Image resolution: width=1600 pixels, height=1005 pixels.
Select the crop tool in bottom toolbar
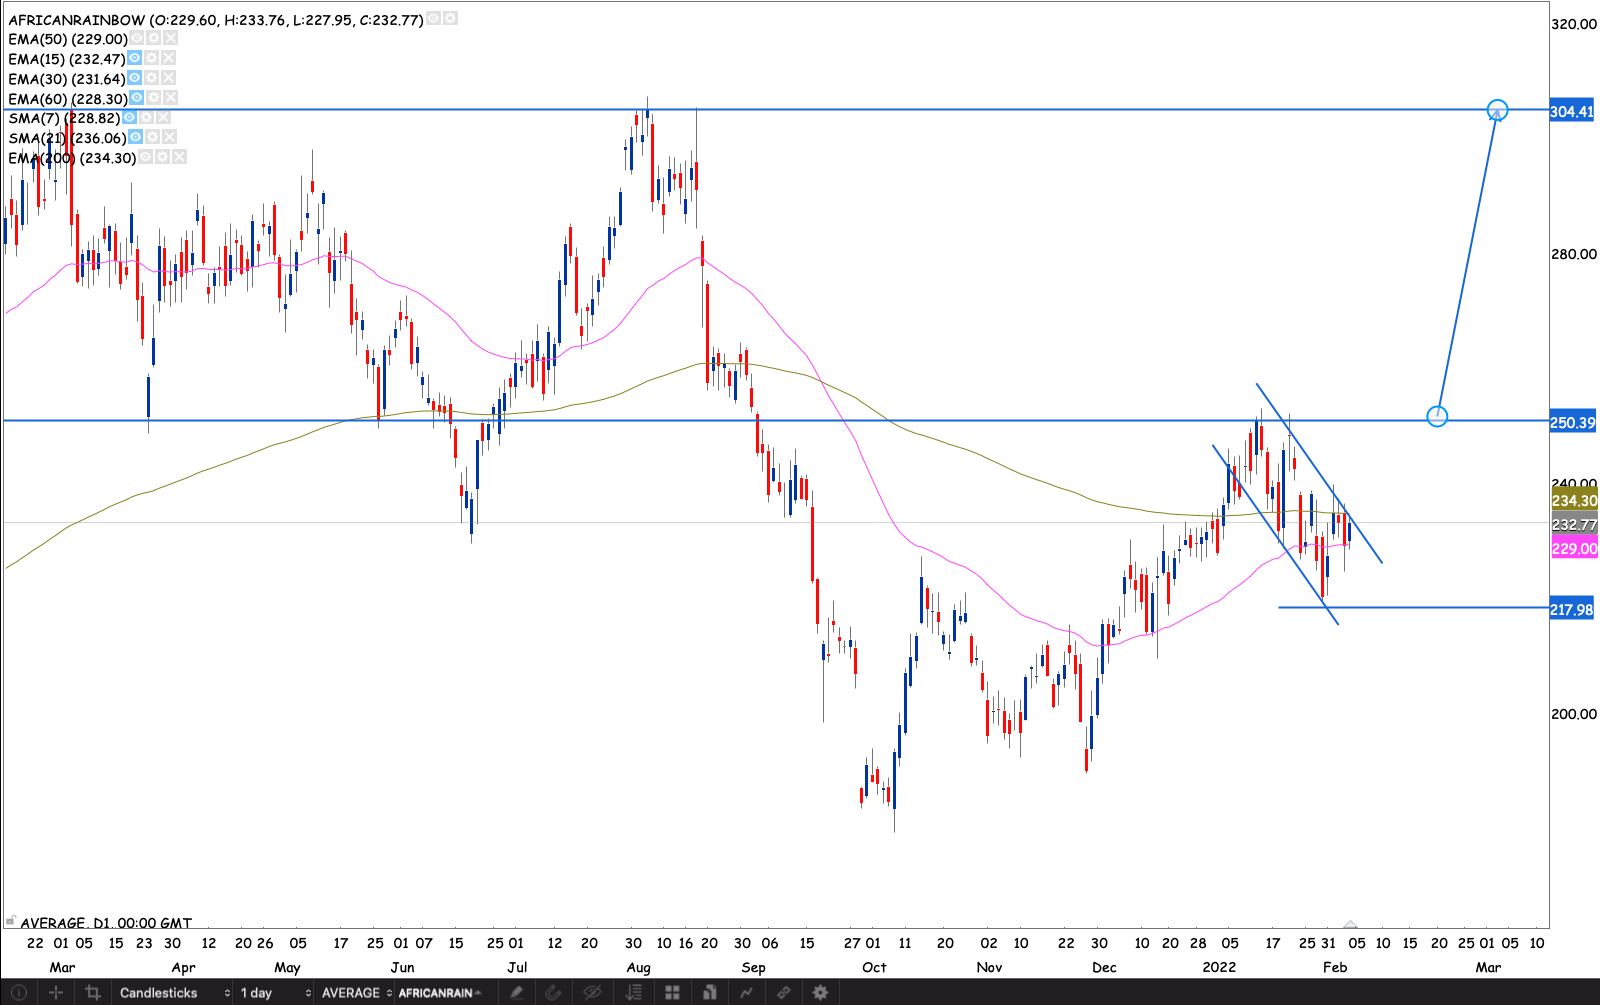[x=92, y=992]
